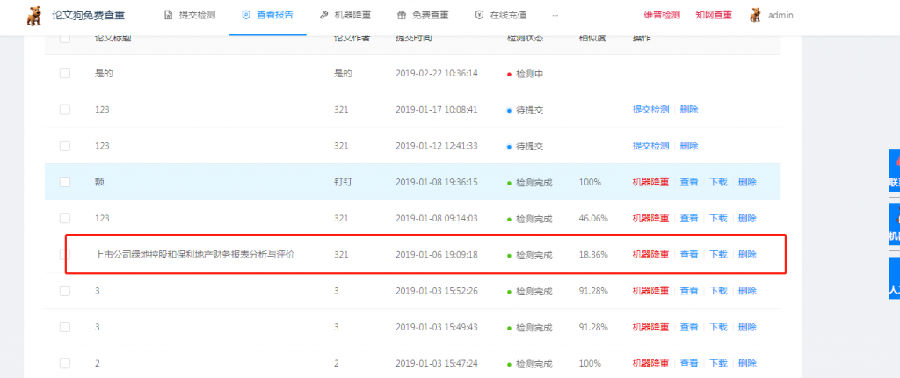Delete the 2019-01-17 10:08:41 entry
The height and width of the screenshot is (378, 900).
point(689,110)
